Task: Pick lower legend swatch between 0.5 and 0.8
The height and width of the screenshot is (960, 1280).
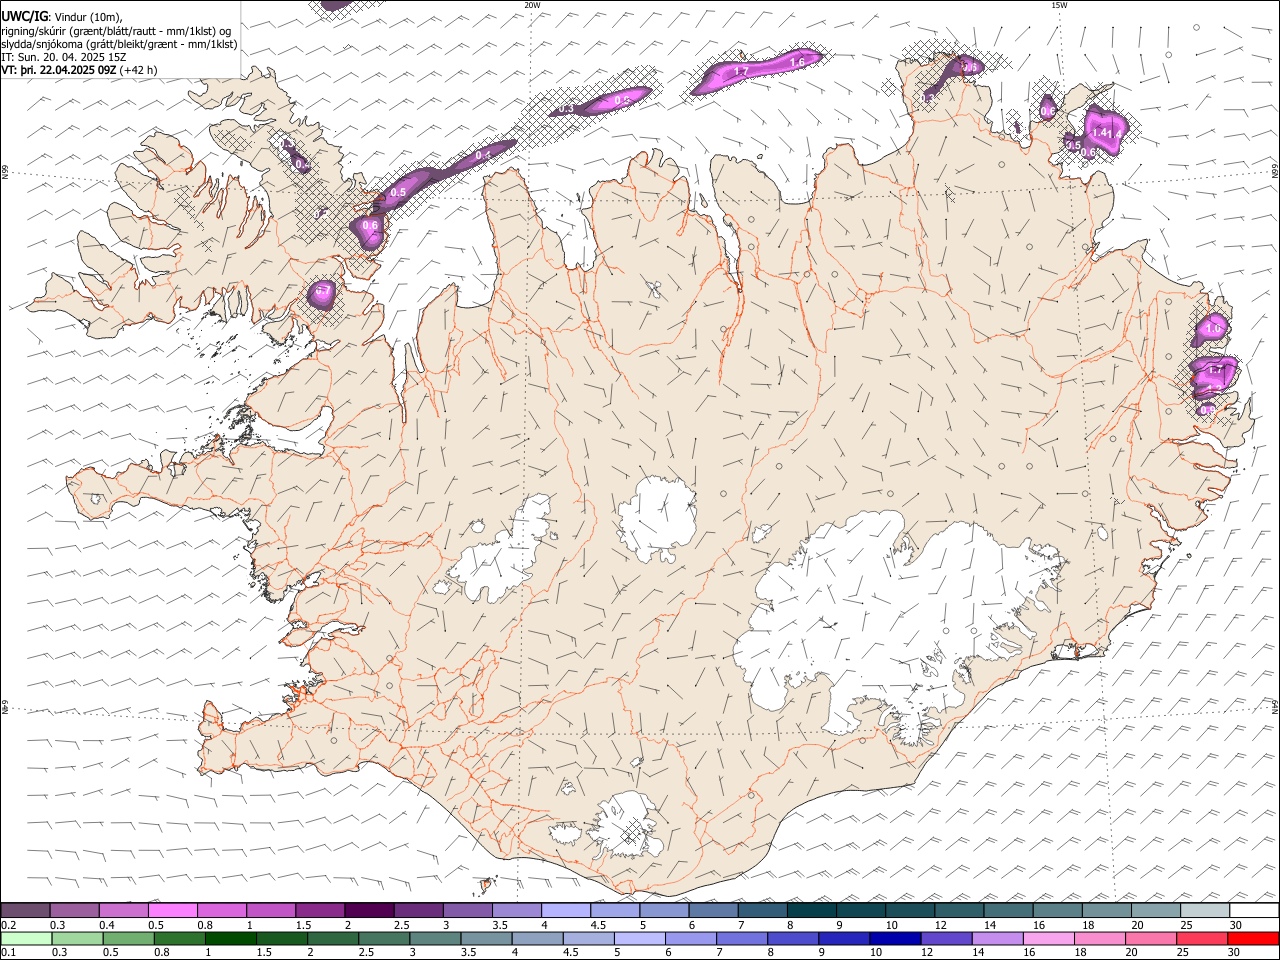Action: click(x=128, y=938)
